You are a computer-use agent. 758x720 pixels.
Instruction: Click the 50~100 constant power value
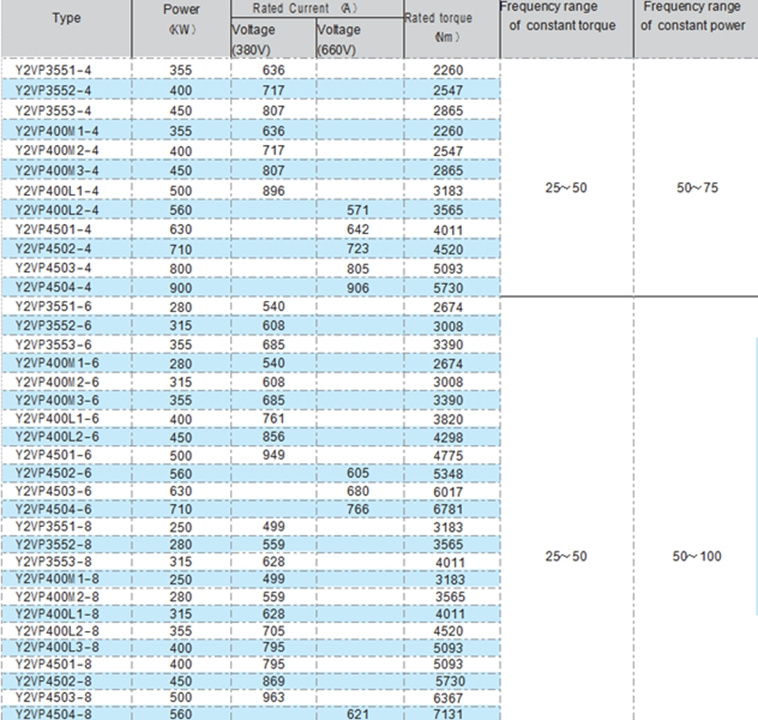[697, 556]
